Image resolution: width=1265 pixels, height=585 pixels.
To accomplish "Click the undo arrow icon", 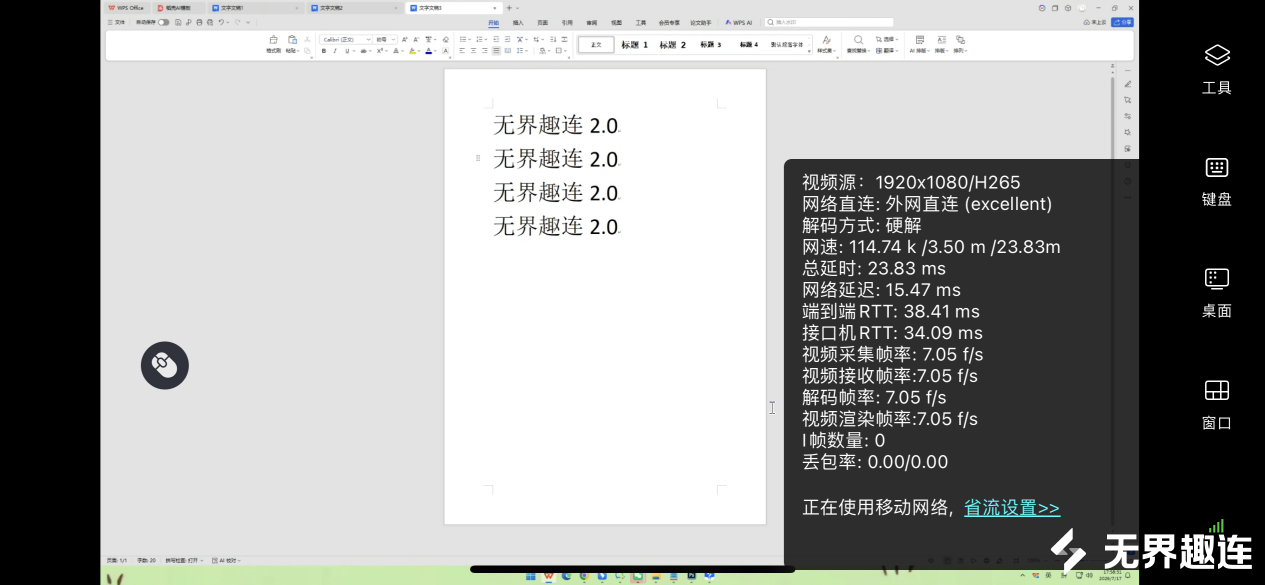I will (x=220, y=22).
